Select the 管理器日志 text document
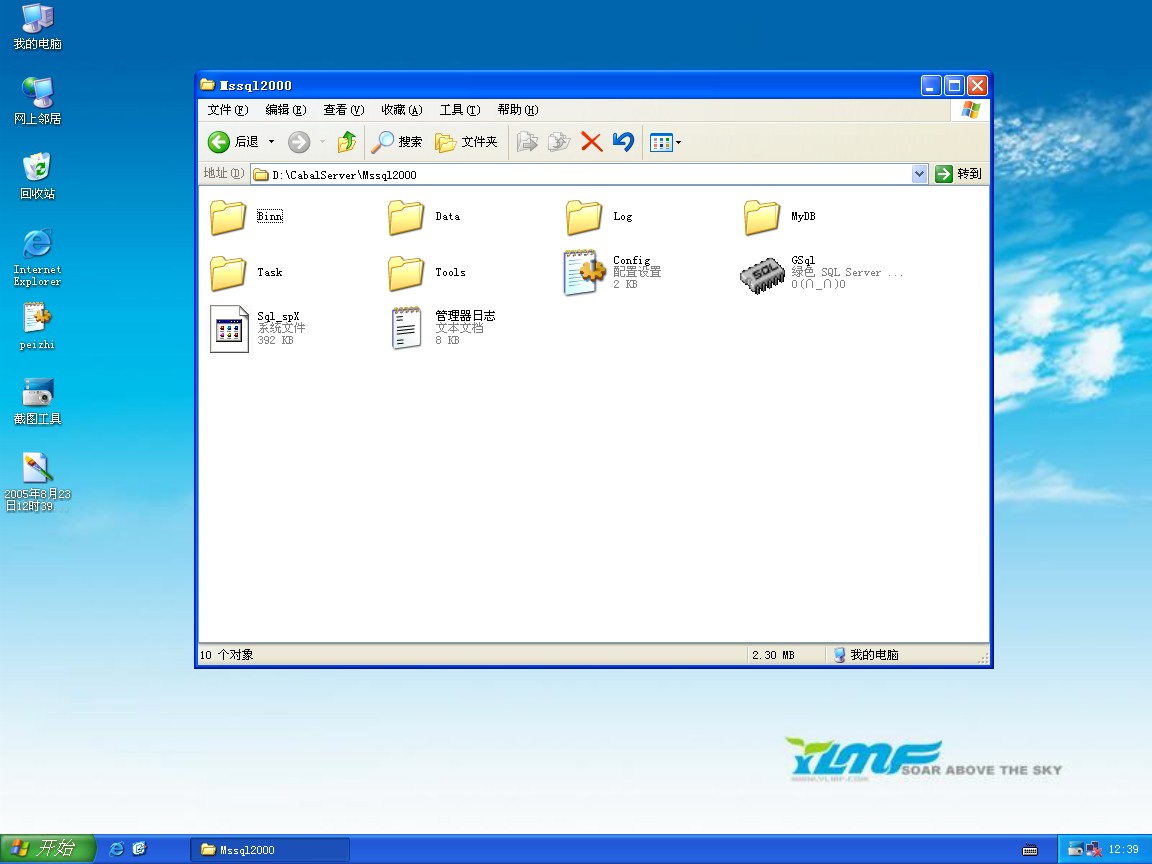 (x=406, y=329)
